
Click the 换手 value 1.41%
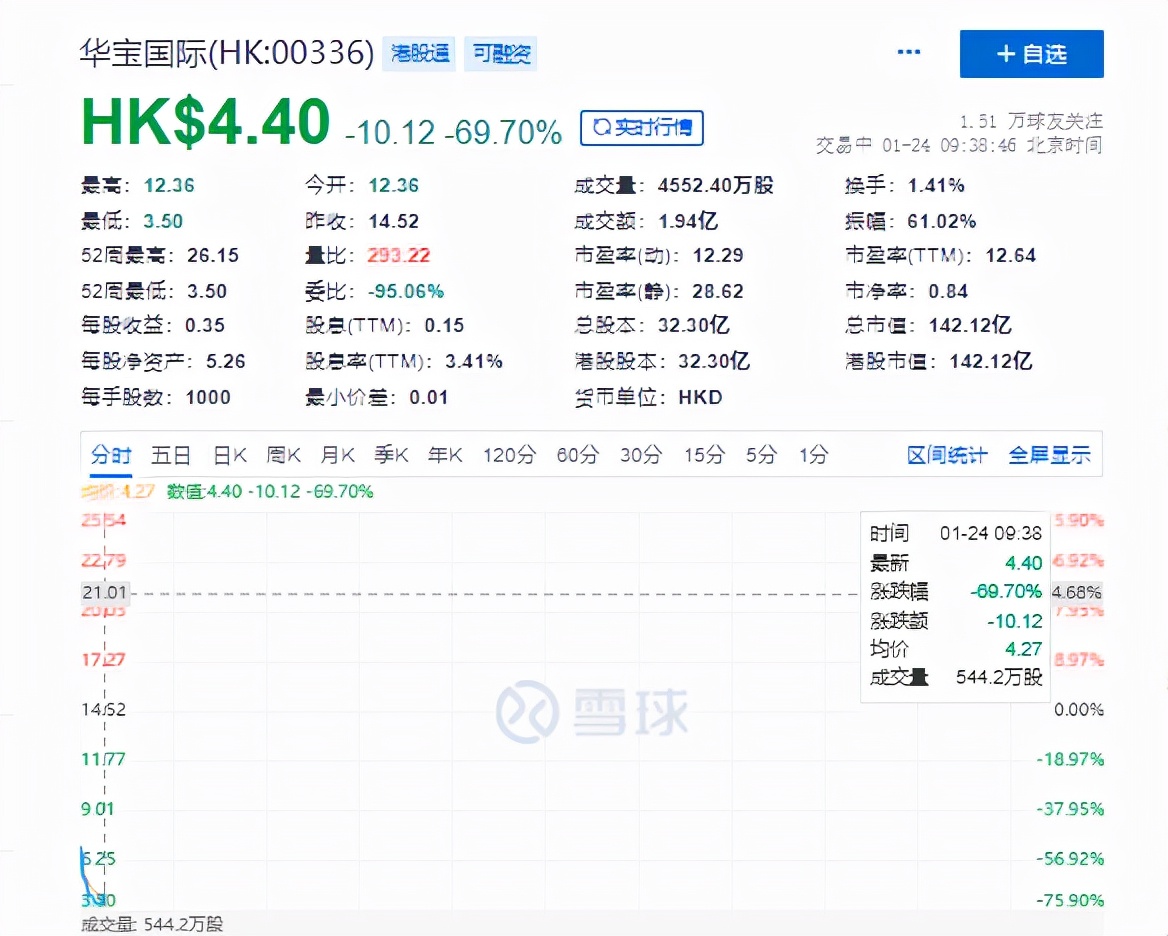[936, 185]
